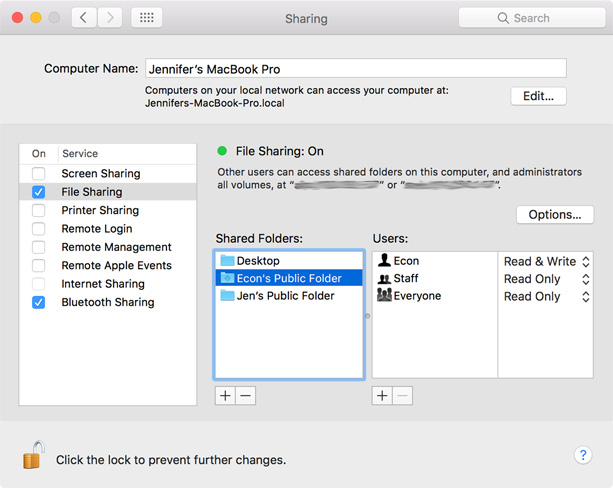The image size is (613, 488).
Task: Enable Remote Management checkbox
Action: click(x=38, y=247)
